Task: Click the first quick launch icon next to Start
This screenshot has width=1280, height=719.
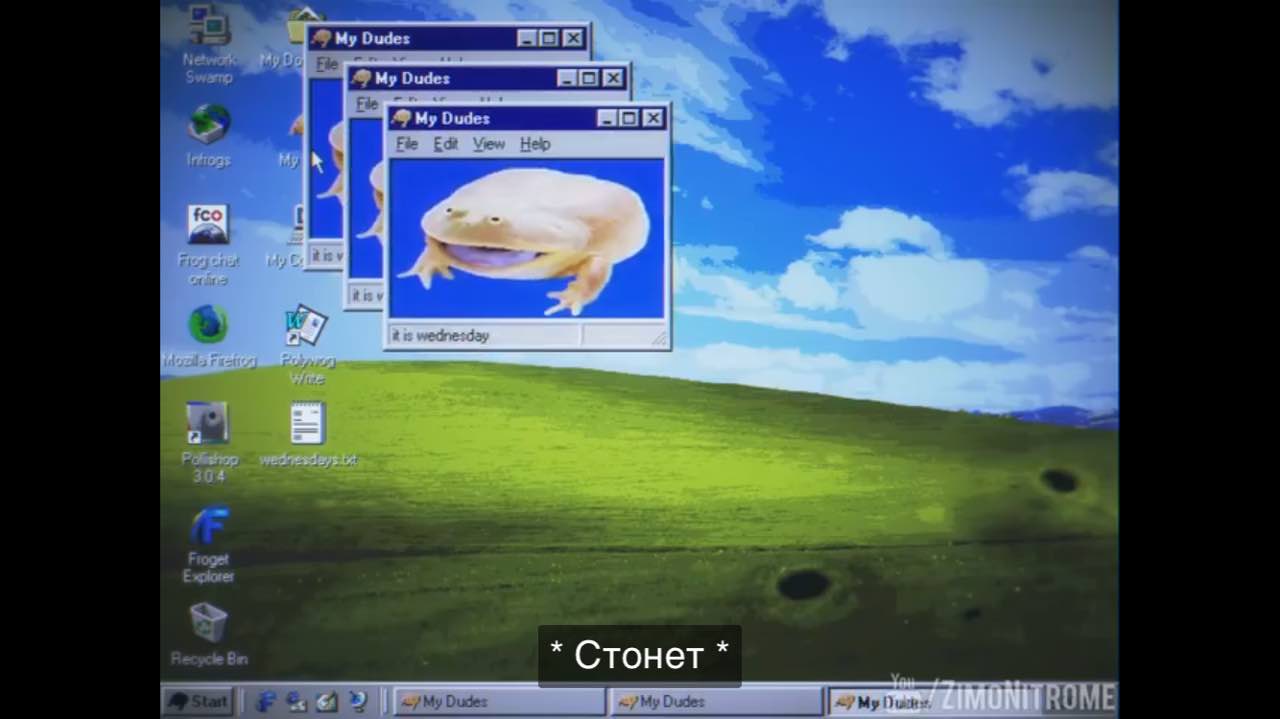Action: 266,701
